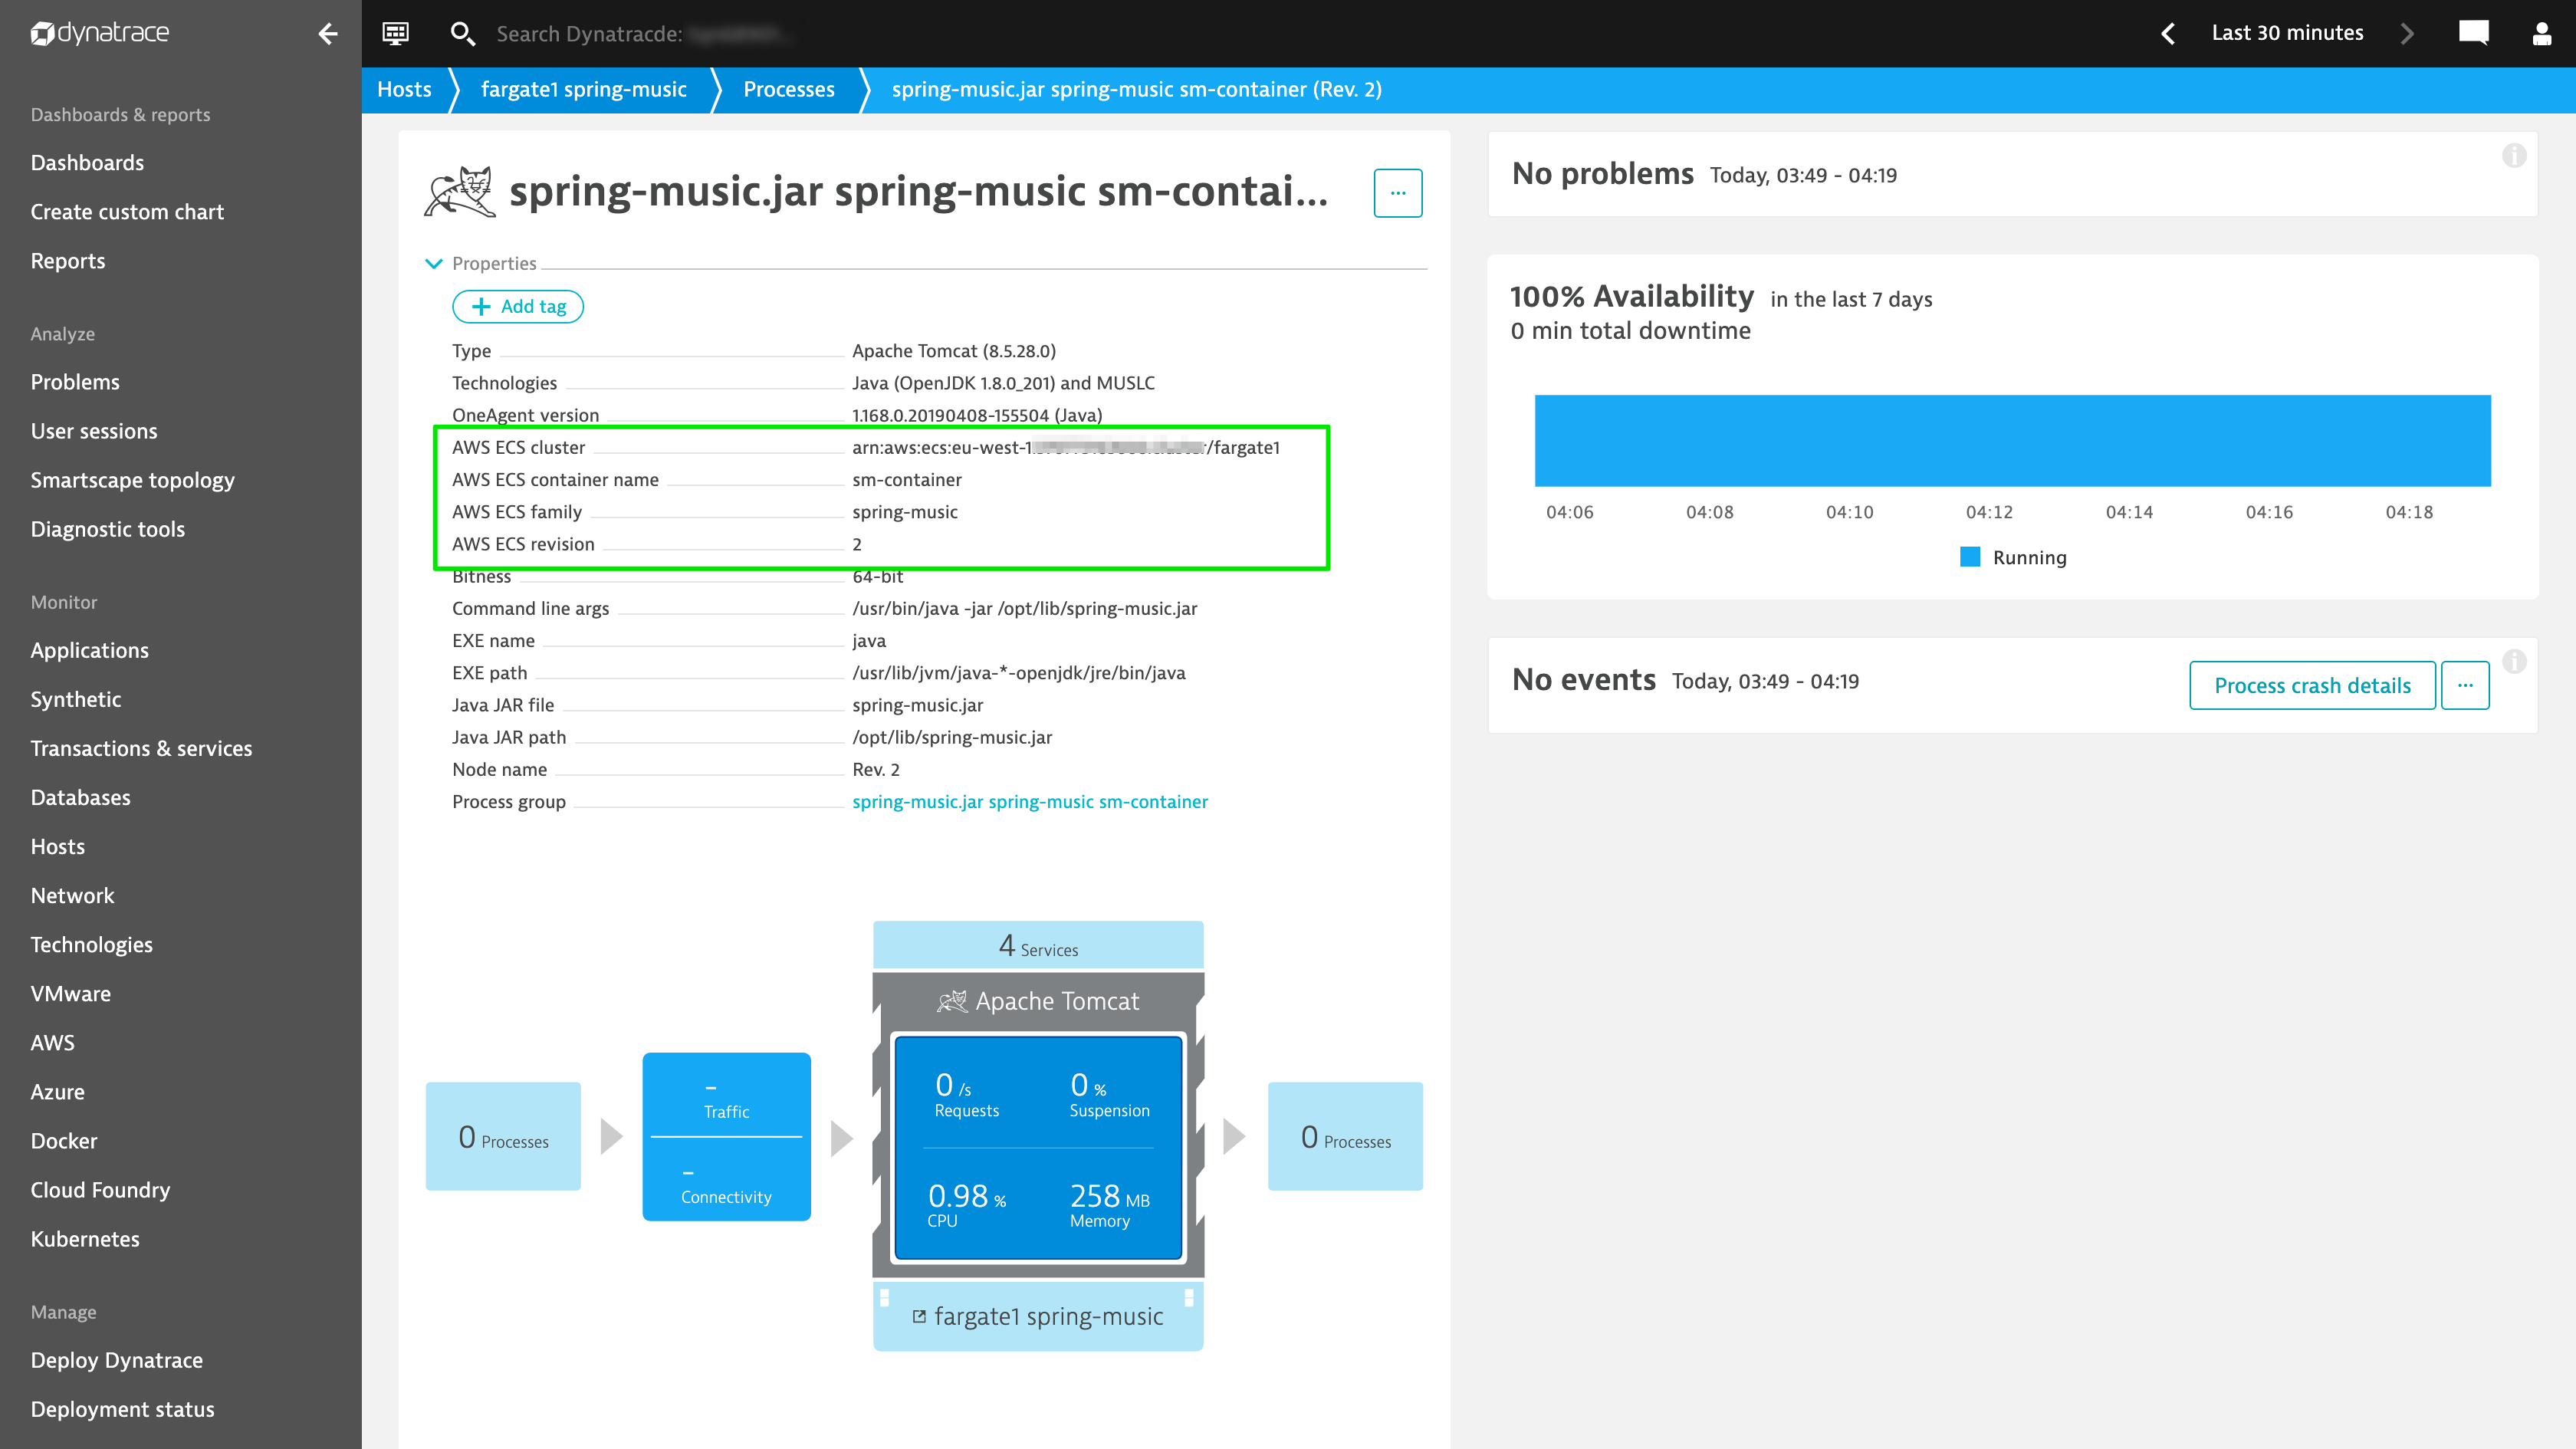
Task: Click the Process crash details button
Action: [x=2312, y=685]
